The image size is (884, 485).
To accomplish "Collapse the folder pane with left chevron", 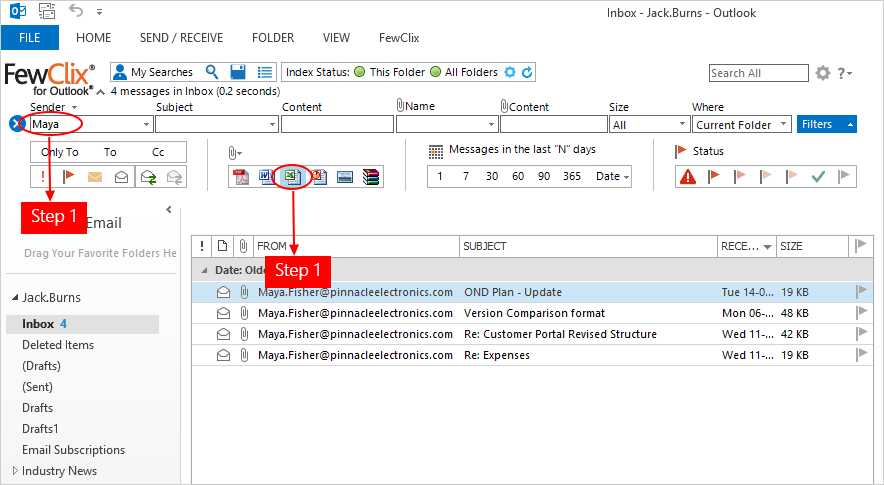I will 169,210.
